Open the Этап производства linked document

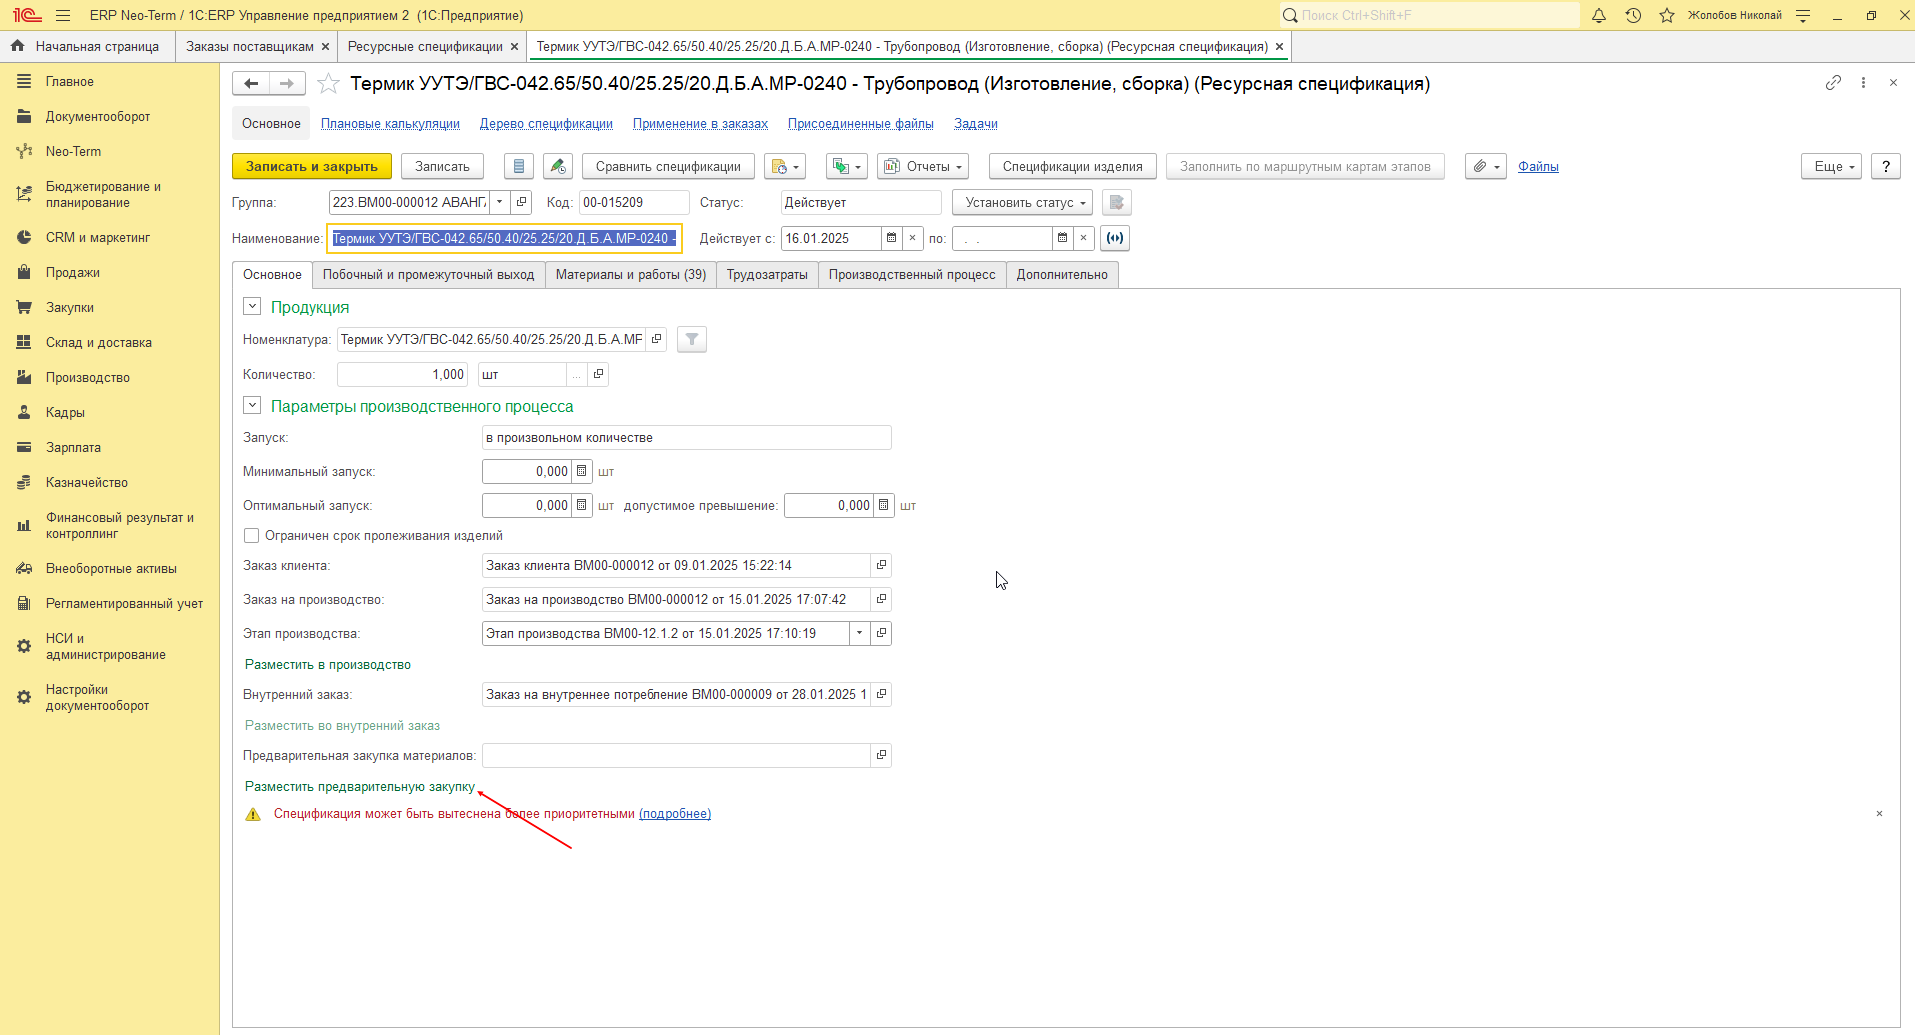point(881,634)
